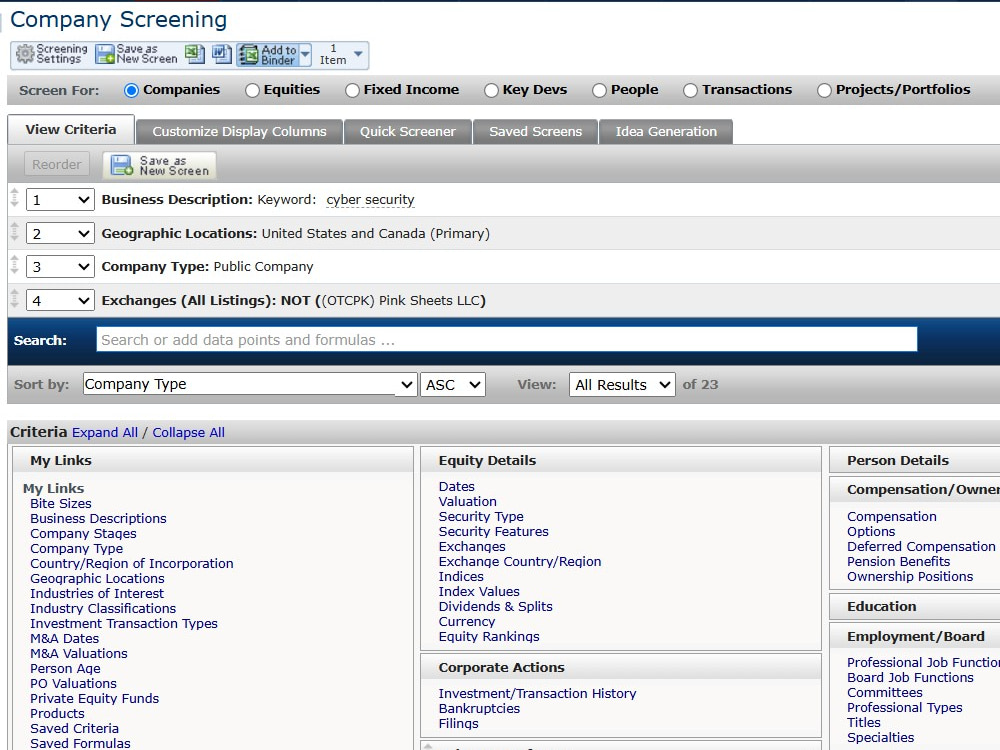
Task: Open Saved Criteria link
Action: 74,728
